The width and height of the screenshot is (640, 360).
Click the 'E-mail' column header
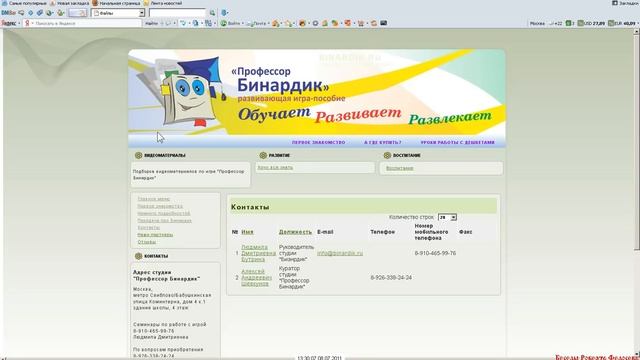click(x=325, y=232)
